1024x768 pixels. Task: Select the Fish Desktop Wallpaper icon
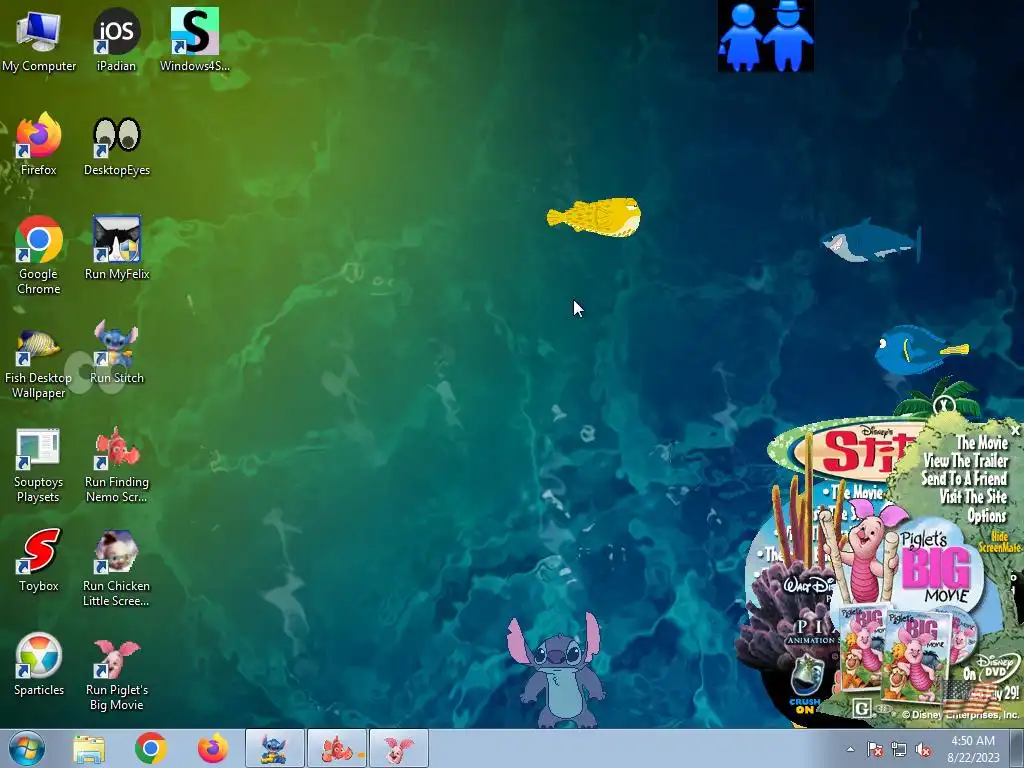coord(39,364)
